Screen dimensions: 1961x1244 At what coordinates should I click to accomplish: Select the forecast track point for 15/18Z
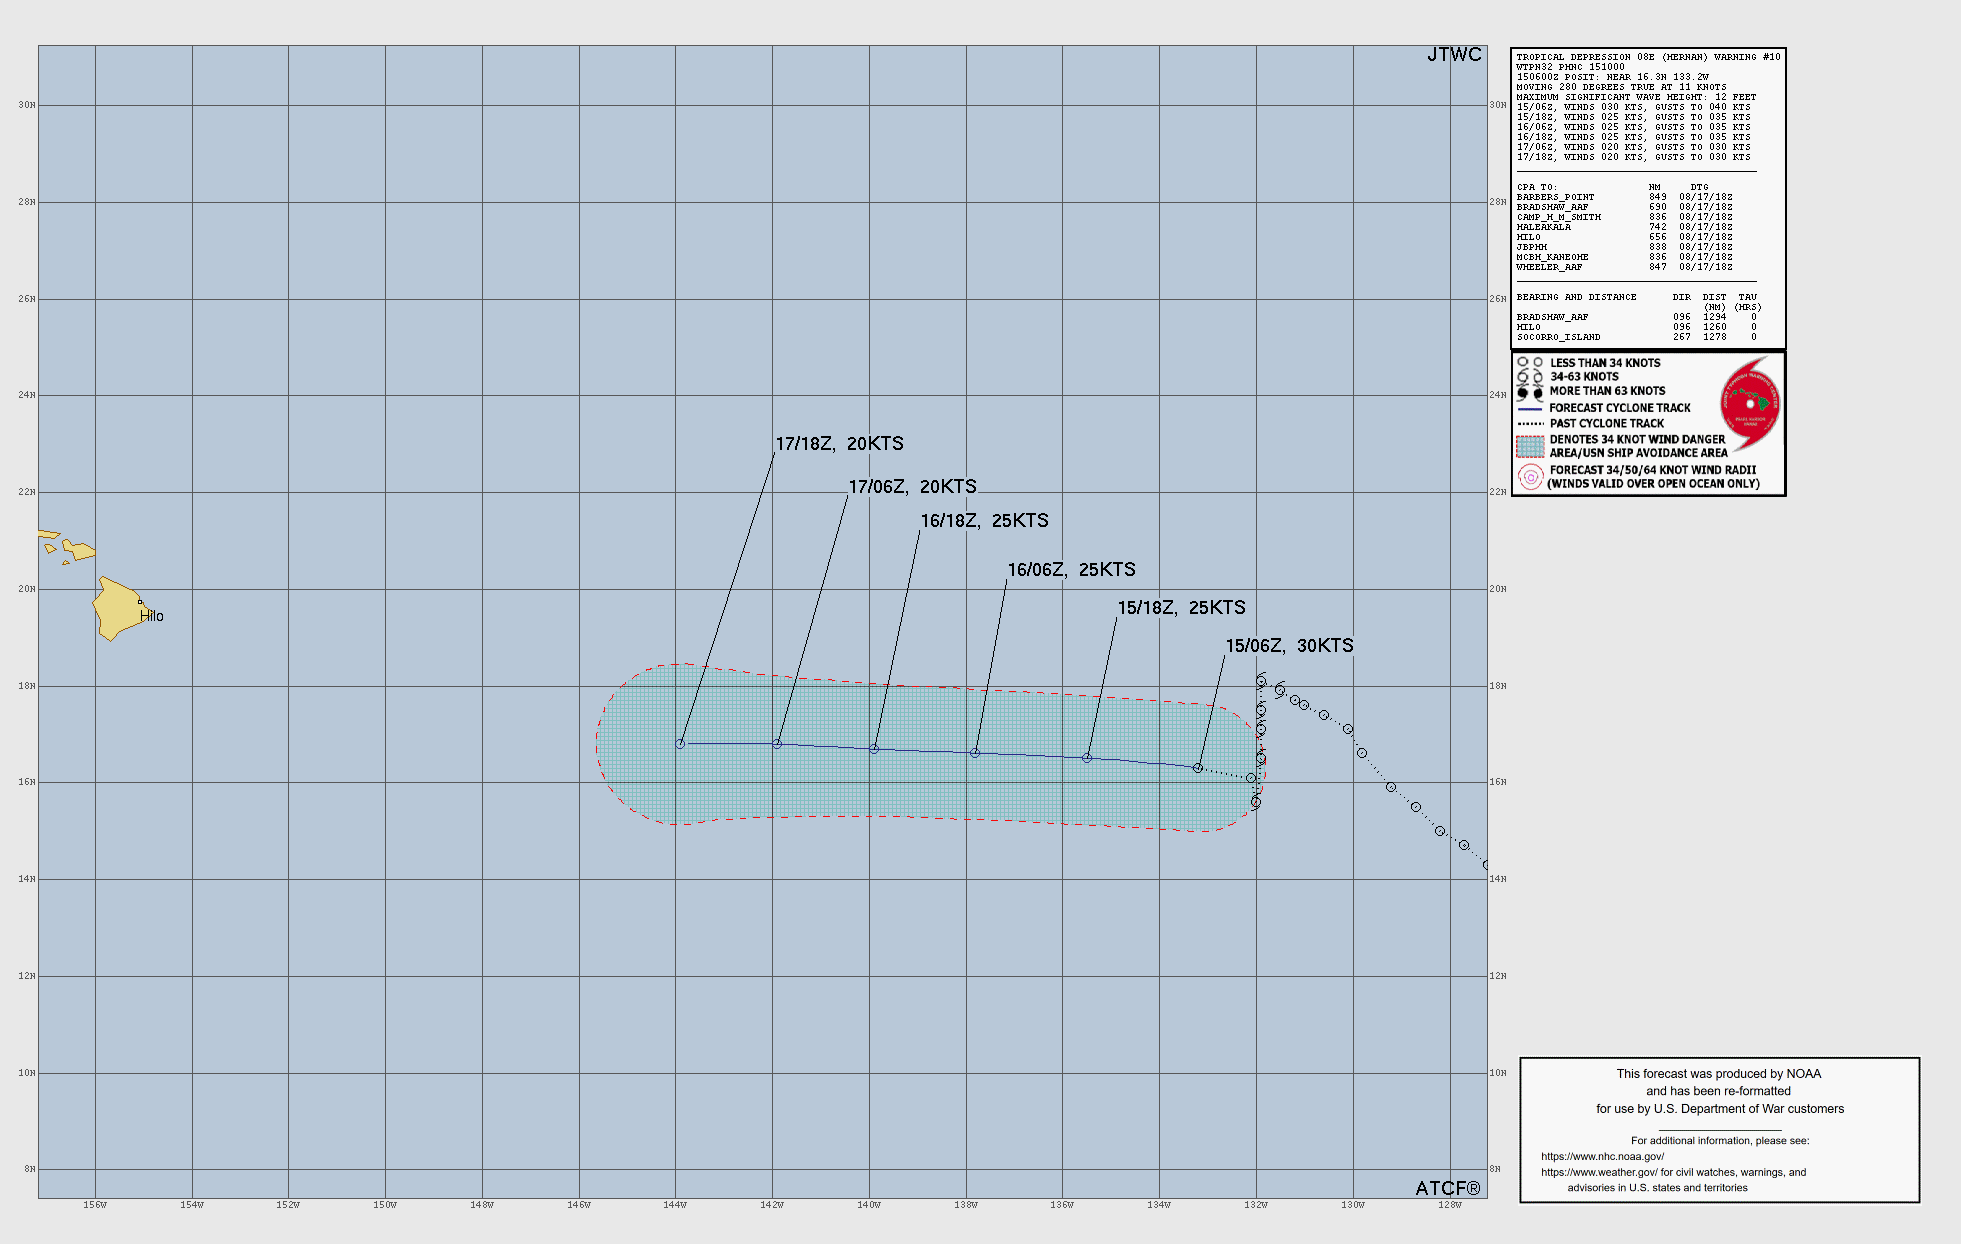tap(1087, 758)
